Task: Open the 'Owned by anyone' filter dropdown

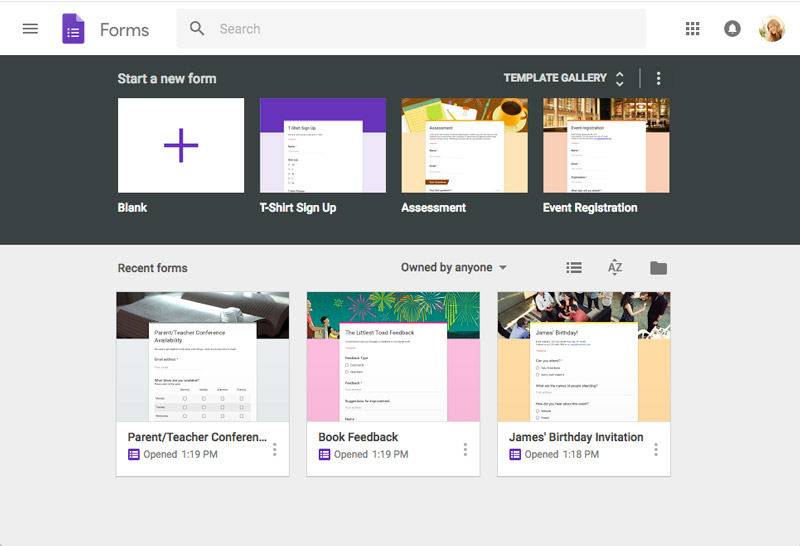Action: click(454, 267)
